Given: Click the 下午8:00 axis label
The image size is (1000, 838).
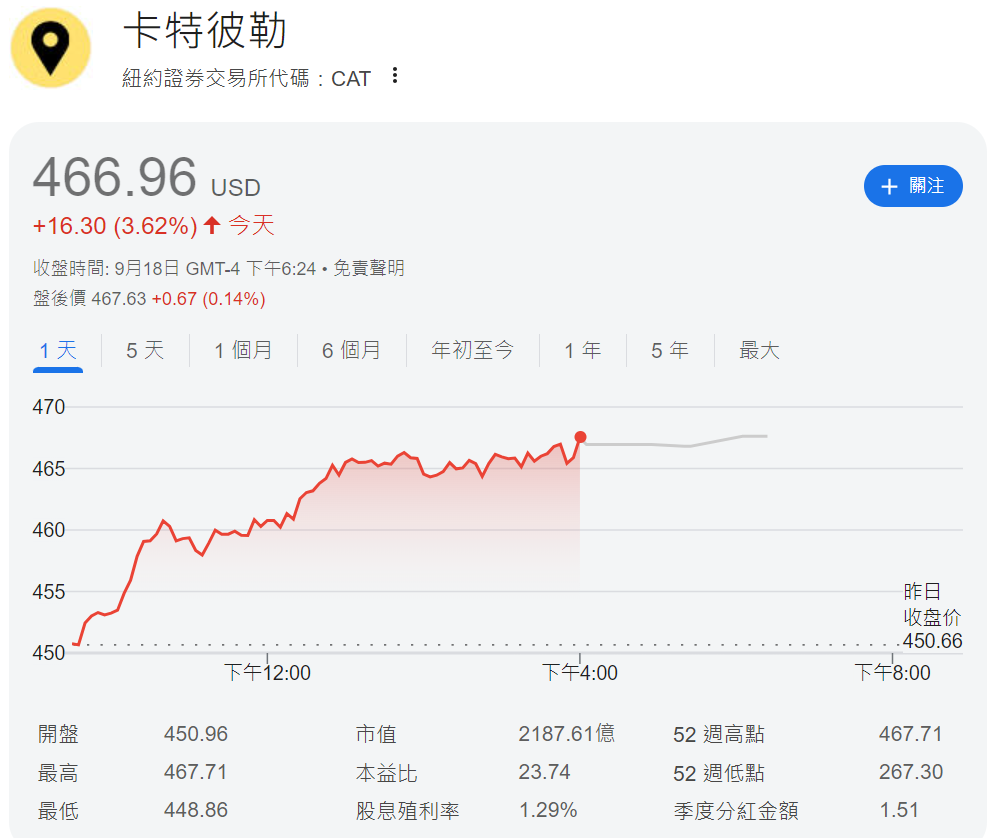Looking at the screenshot, I should (x=892, y=672).
